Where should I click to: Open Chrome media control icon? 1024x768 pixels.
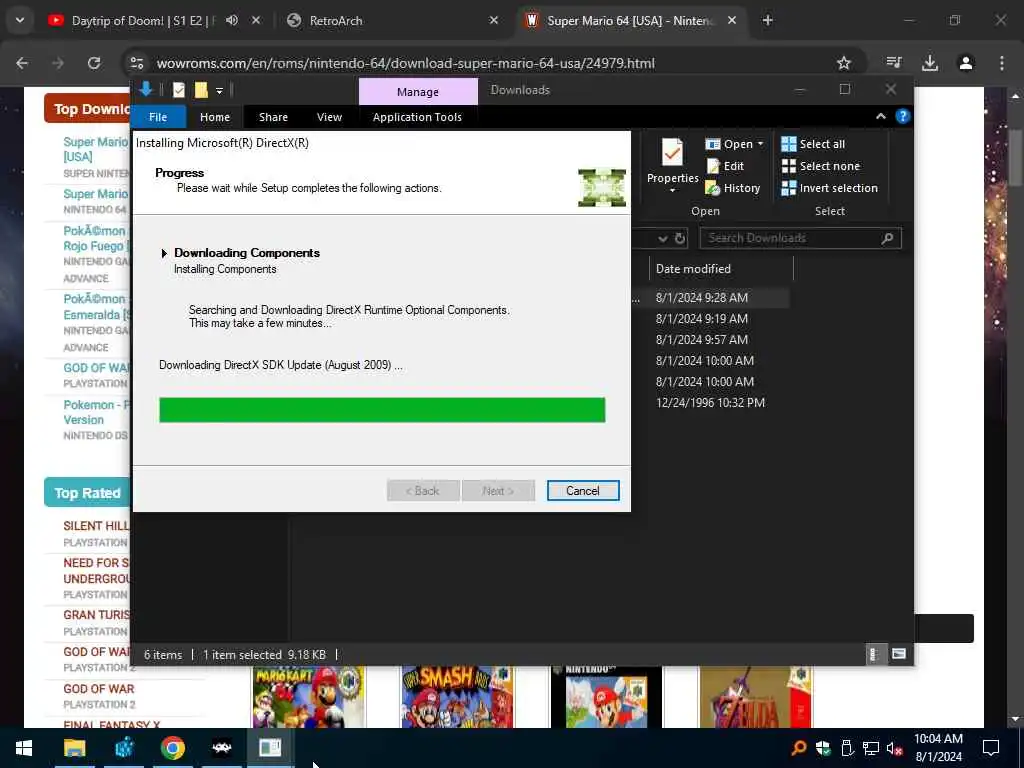pos(894,63)
